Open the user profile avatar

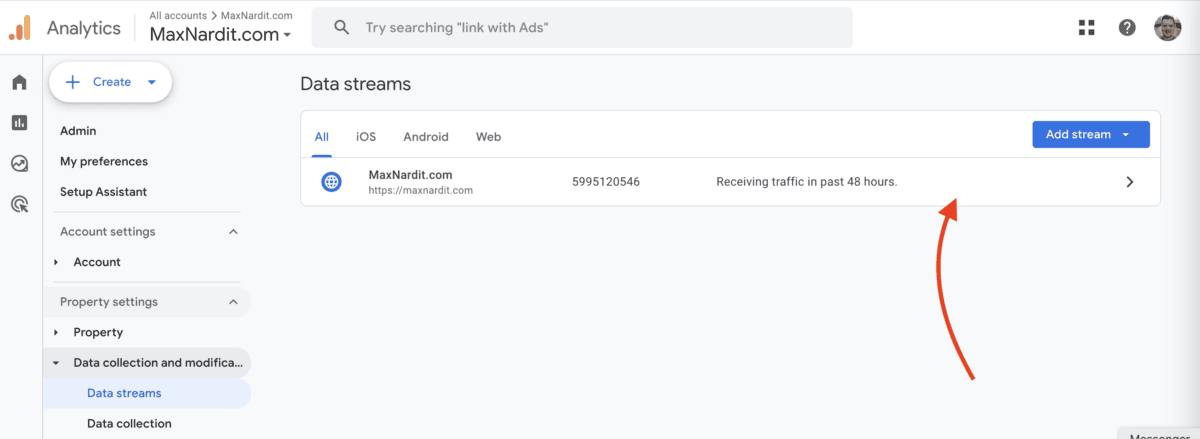point(1167,28)
